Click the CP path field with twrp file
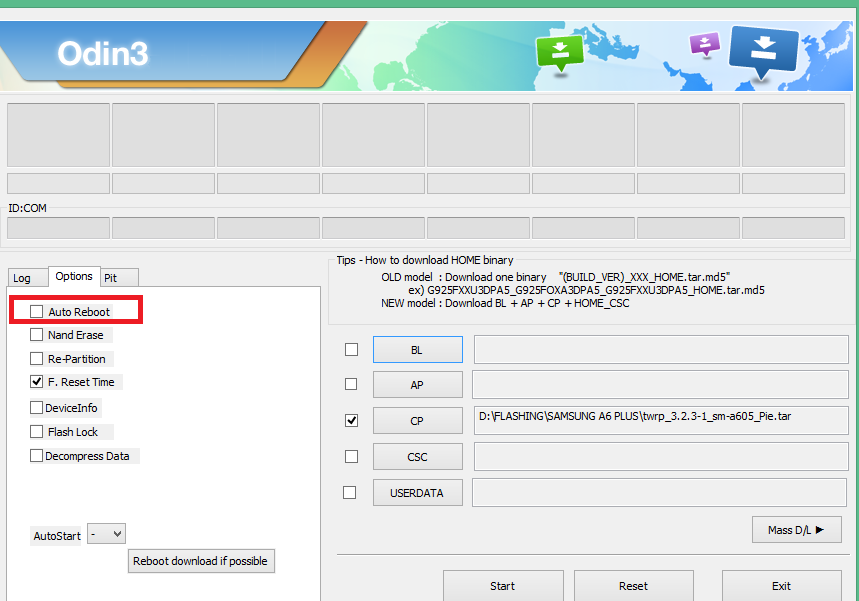 click(x=661, y=421)
